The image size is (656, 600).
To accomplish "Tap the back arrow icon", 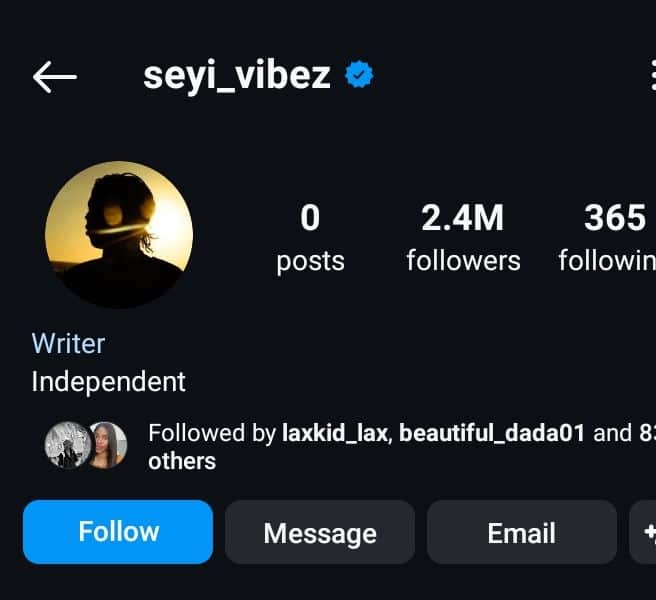I will click(54, 76).
